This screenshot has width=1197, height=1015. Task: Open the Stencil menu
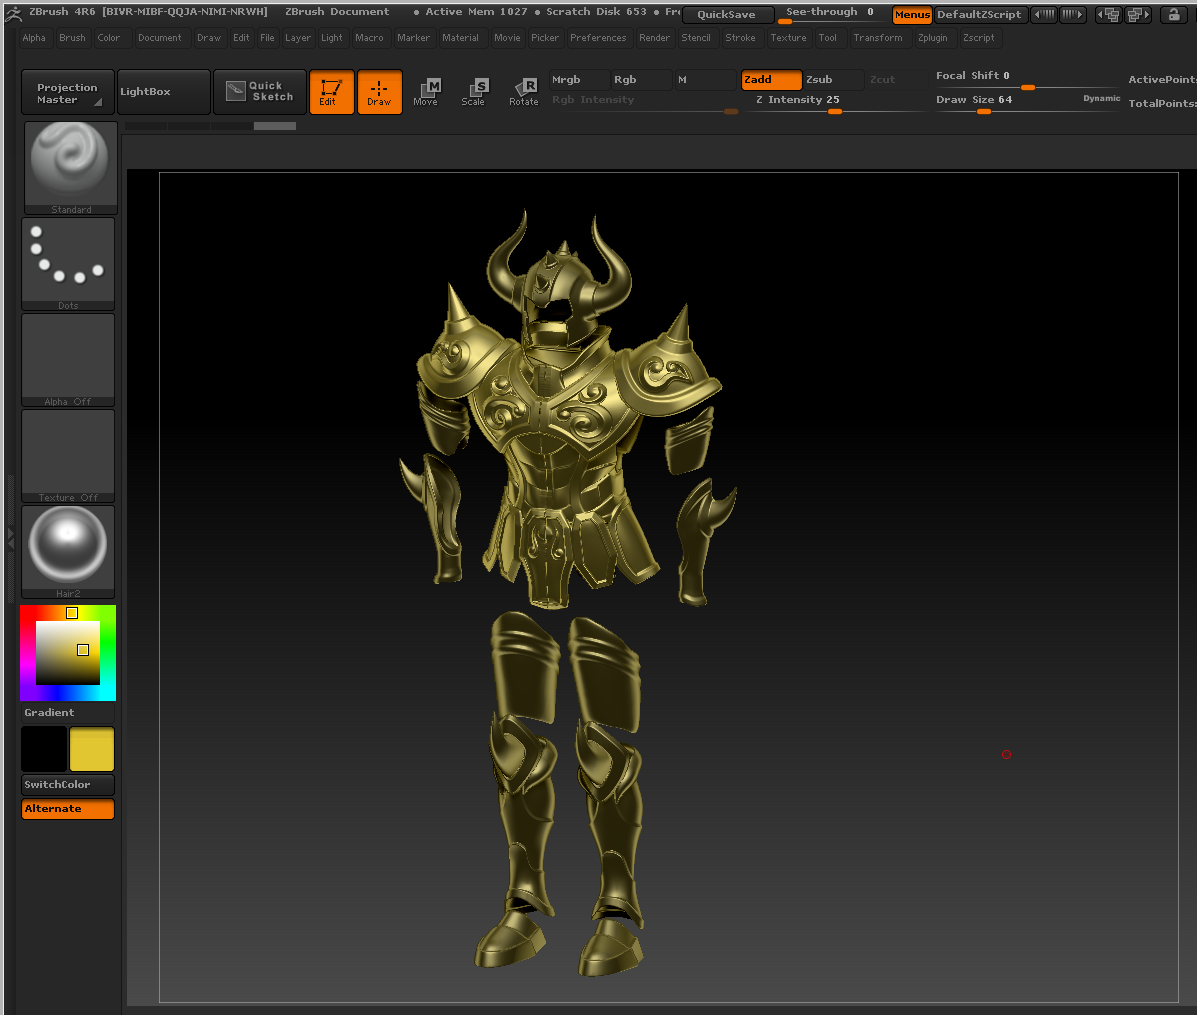click(x=696, y=37)
